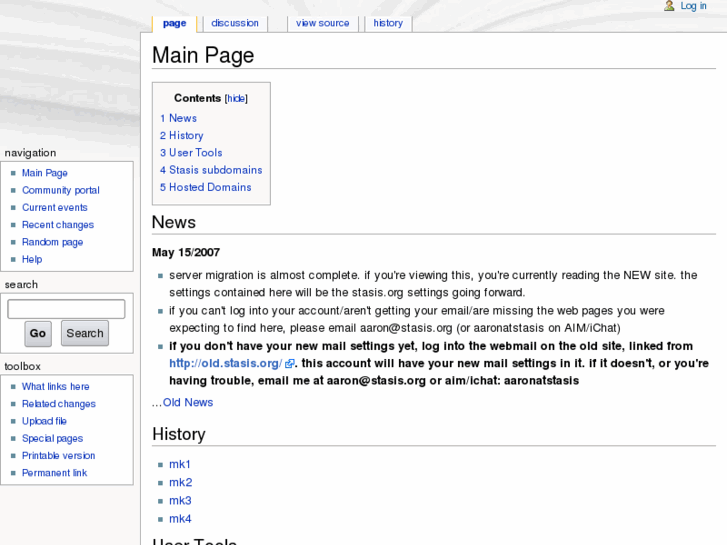Hide the Contents table via hide link
The width and height of the screenshot is (727, 545).
[x=236, y=98]
